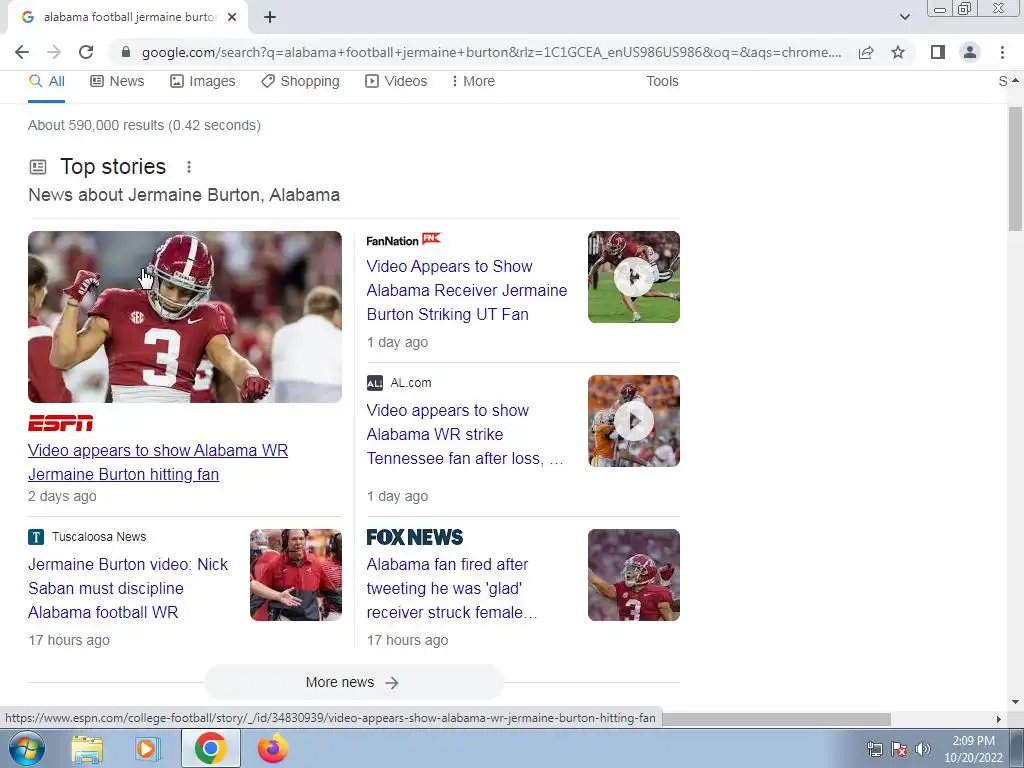Click the vertical scrollbar down arrow
Screen dimensions: 1024x768
pos(1015,703)
